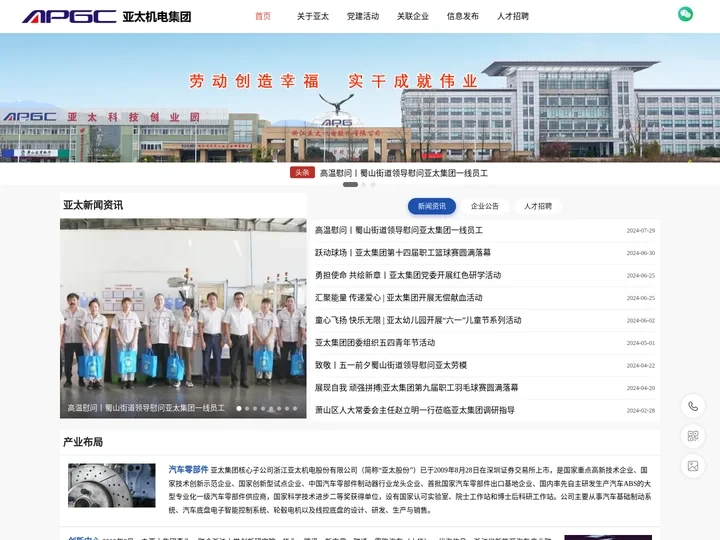This screenshot has width=720, height=540.
Task: Click the green WeChat icon in header
Action: tap(685, 14)
